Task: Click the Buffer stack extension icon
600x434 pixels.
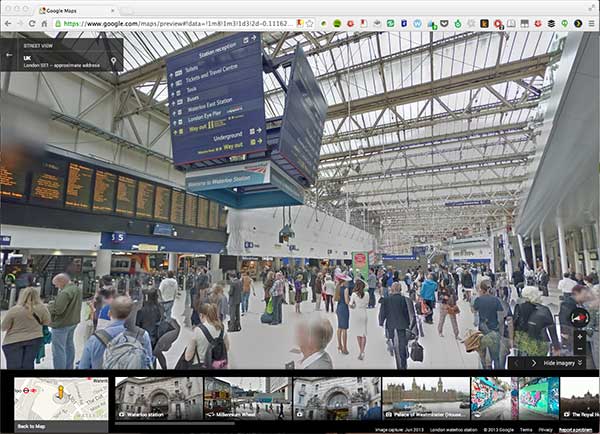Action: [x=551, y=24]
